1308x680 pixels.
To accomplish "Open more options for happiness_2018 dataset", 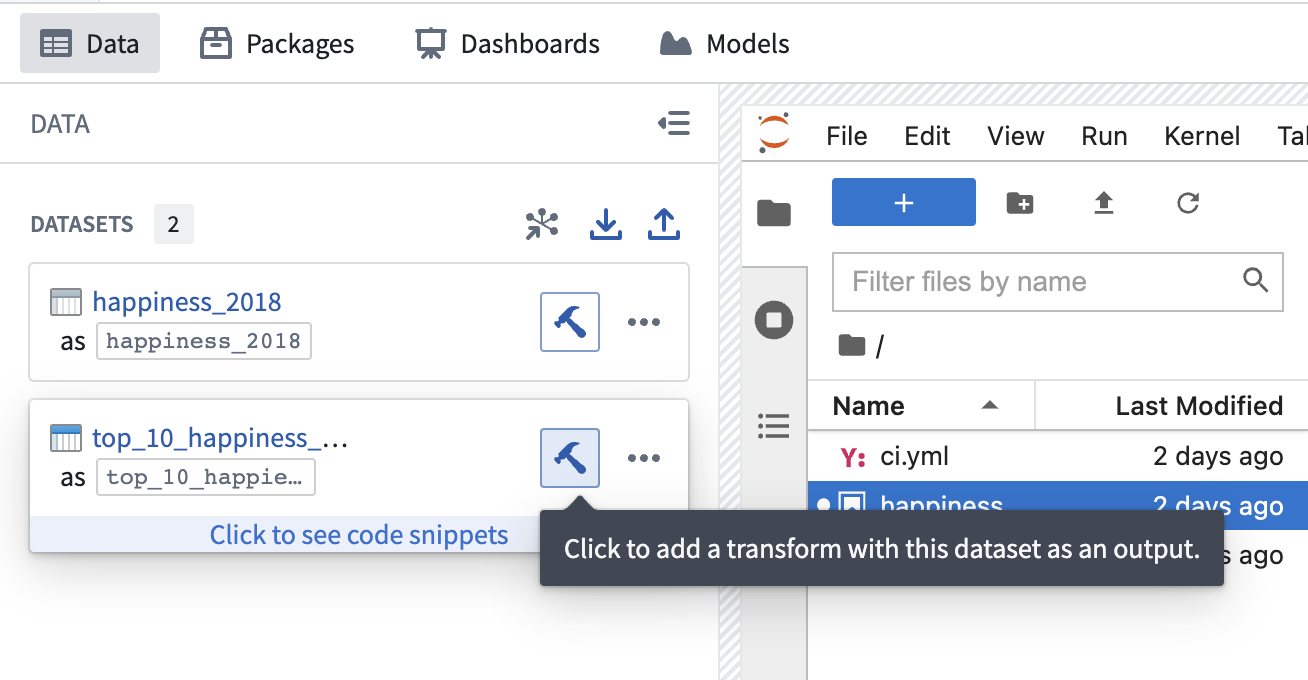I will pyautogui.click(x=644, y=322).
